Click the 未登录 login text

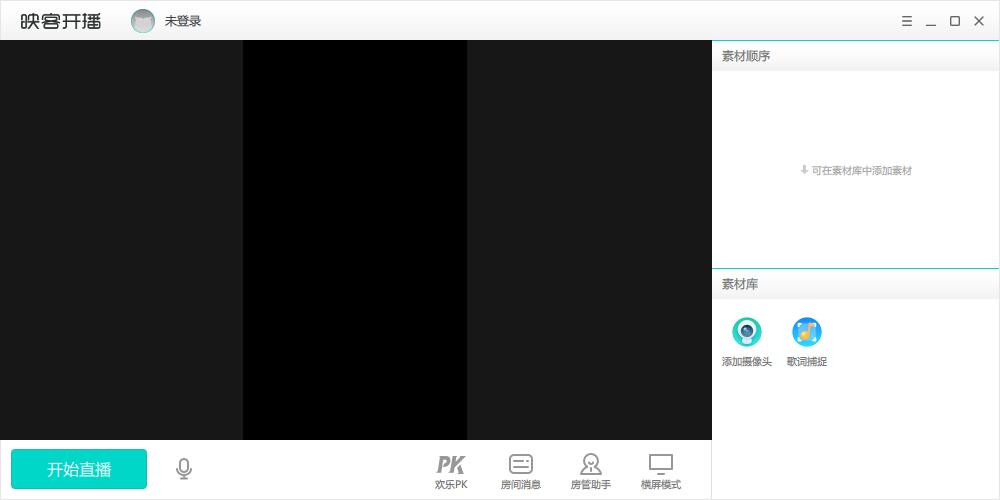[183, 21]
